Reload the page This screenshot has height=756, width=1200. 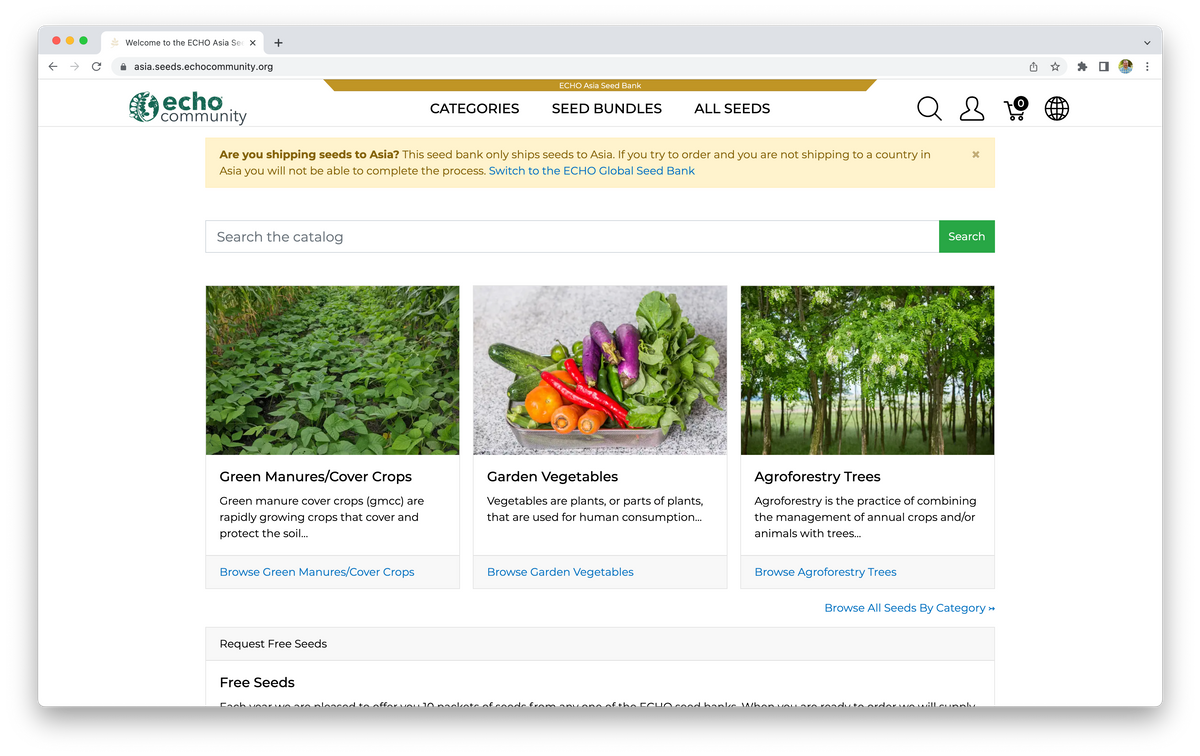[x=96, y=67]
